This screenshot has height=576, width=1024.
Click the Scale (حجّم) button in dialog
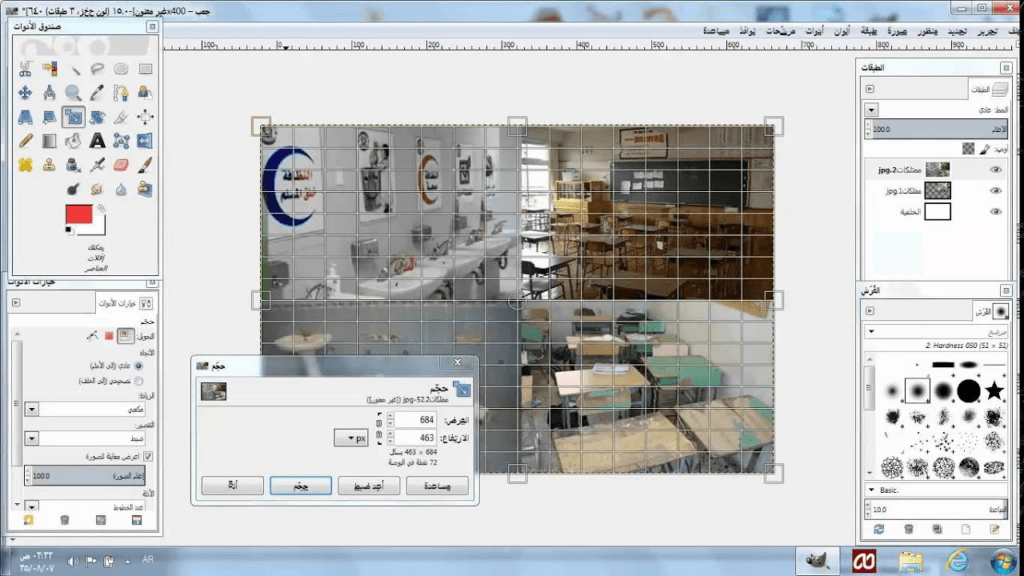click(294, 485)
